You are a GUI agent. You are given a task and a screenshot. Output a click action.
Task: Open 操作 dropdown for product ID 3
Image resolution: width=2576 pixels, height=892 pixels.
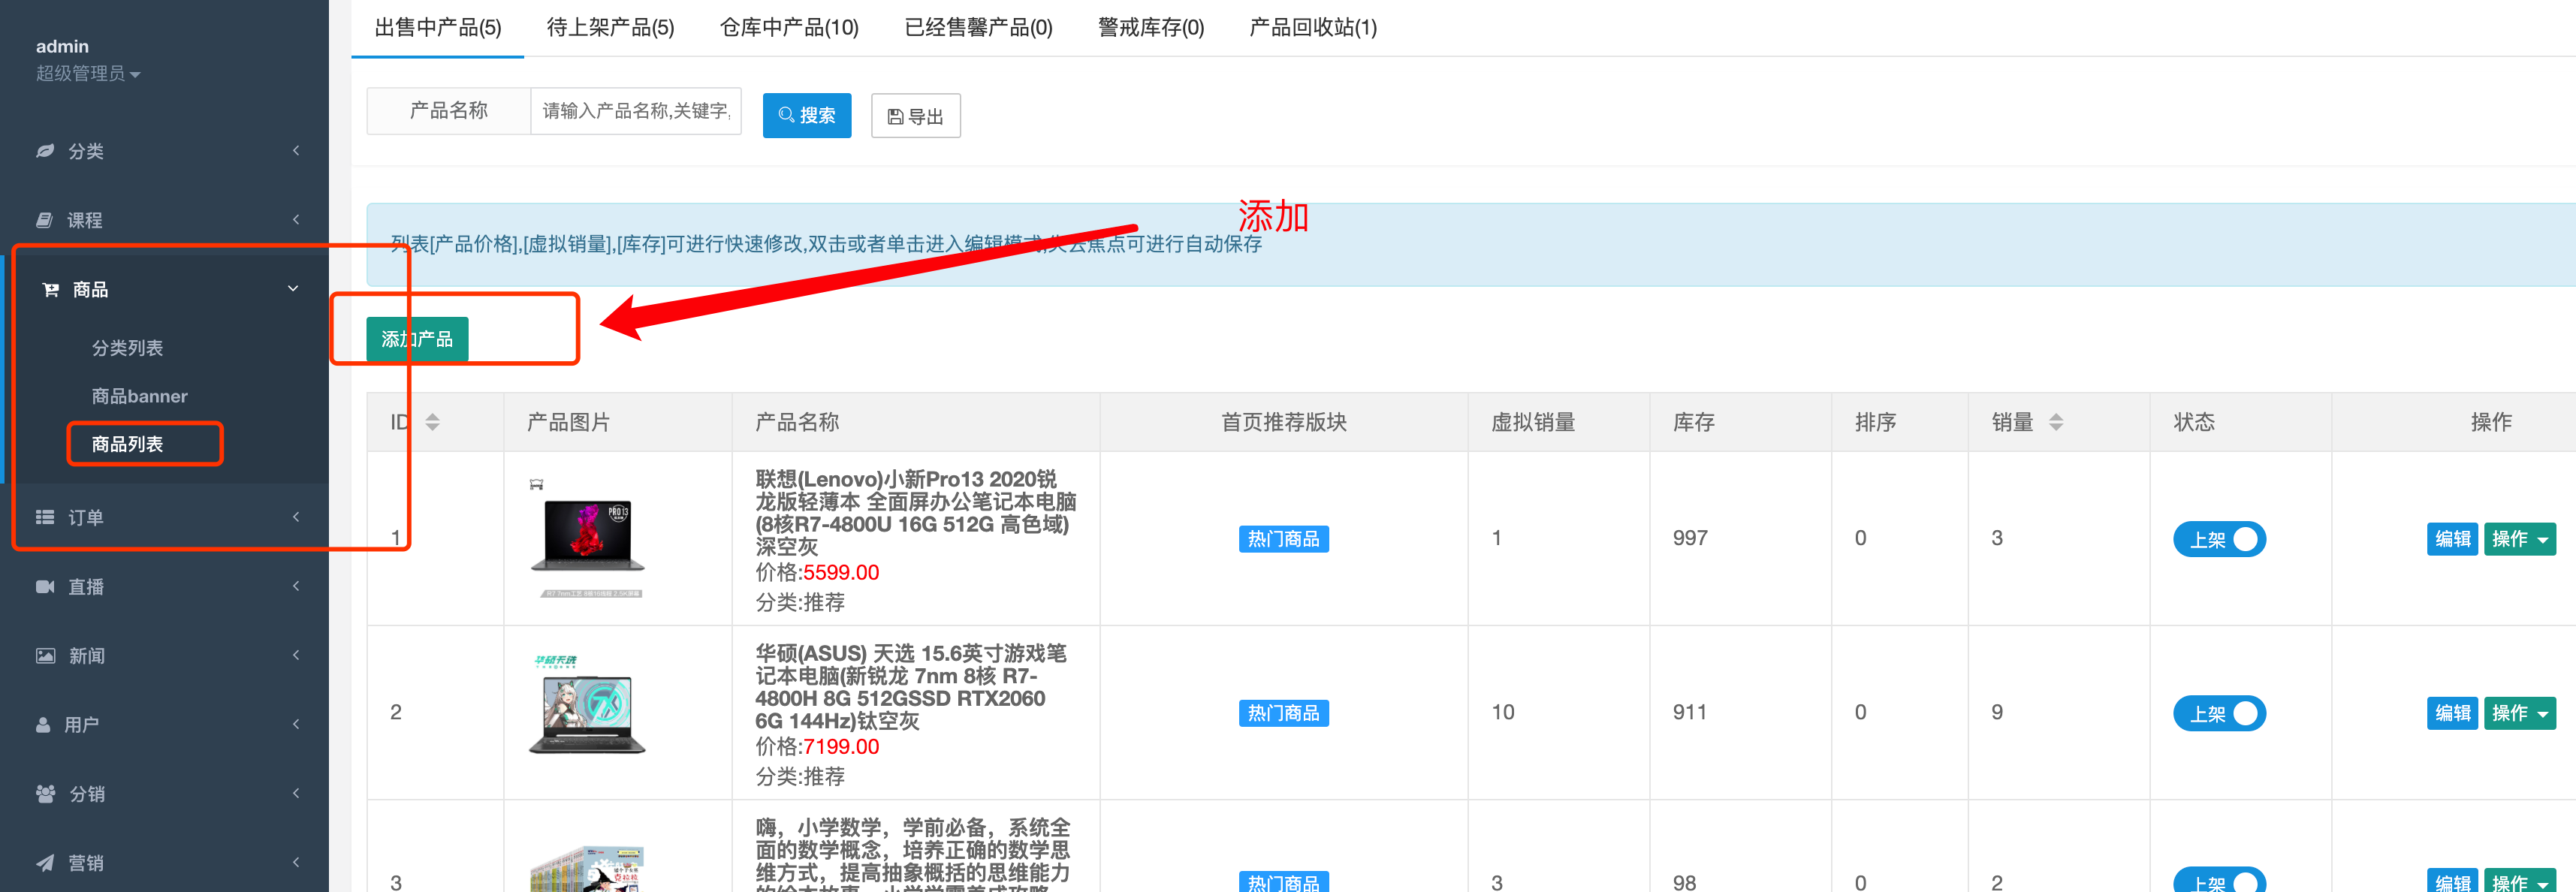coord(2520,880)
